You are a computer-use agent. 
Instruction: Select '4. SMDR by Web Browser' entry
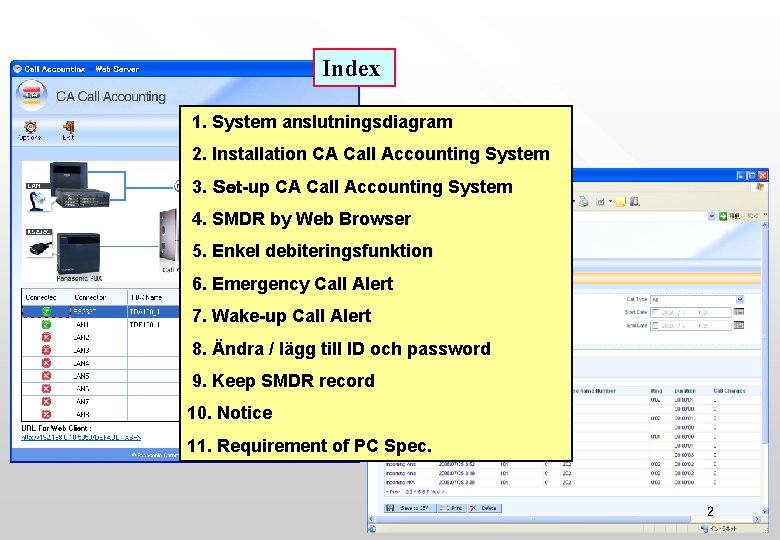pos(301,219)
